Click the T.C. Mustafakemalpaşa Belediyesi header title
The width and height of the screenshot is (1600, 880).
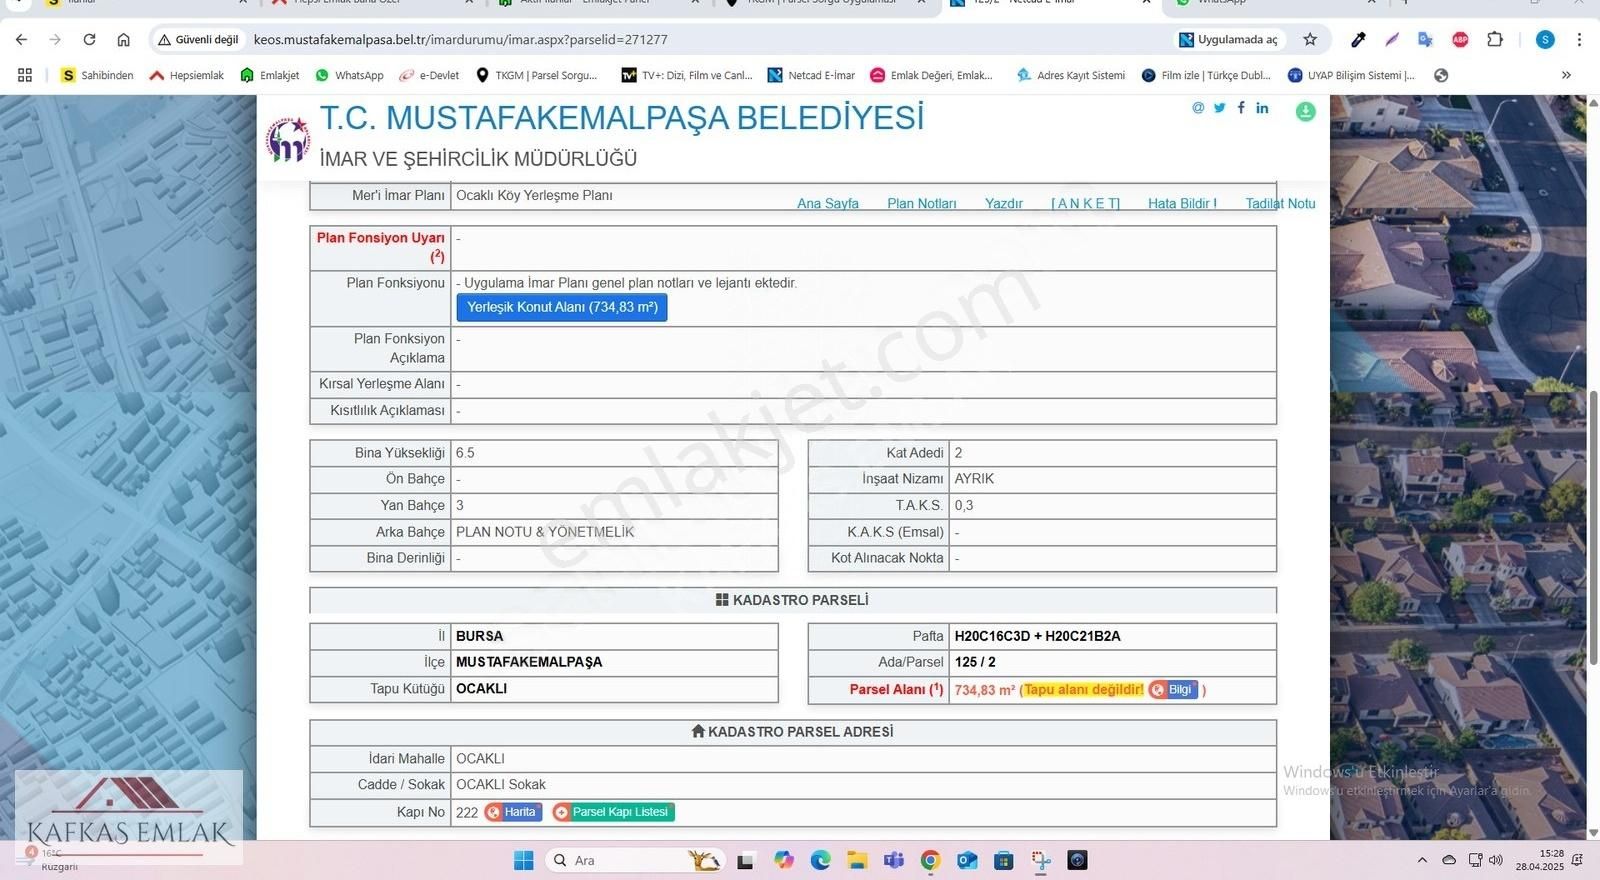tap(622, 118)
